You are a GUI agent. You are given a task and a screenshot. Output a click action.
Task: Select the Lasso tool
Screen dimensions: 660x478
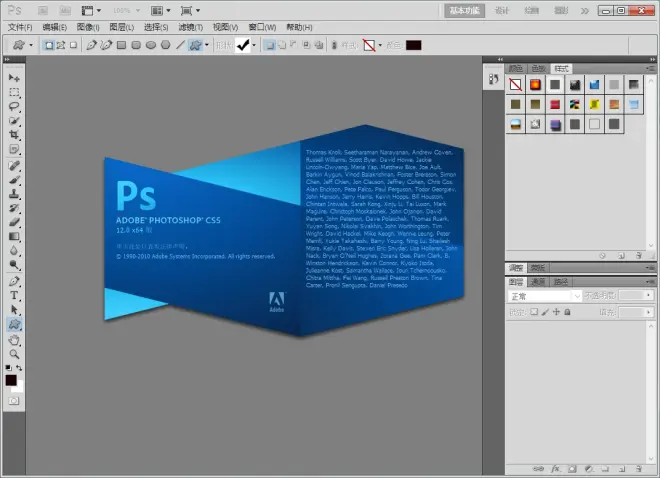[15, 105]
